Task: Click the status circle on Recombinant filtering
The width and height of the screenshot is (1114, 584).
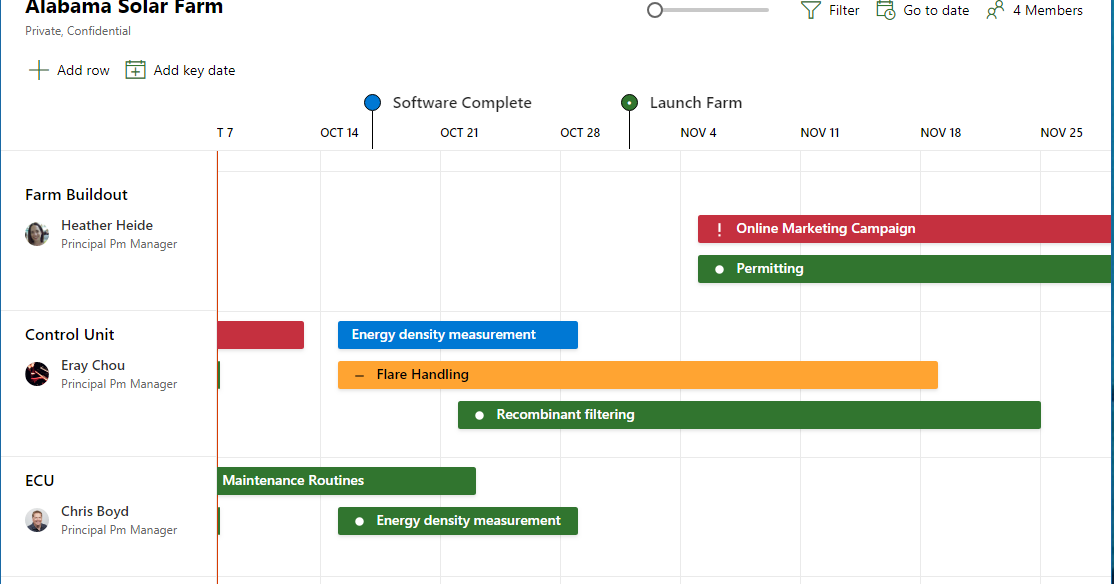Action: coord(479,414)
